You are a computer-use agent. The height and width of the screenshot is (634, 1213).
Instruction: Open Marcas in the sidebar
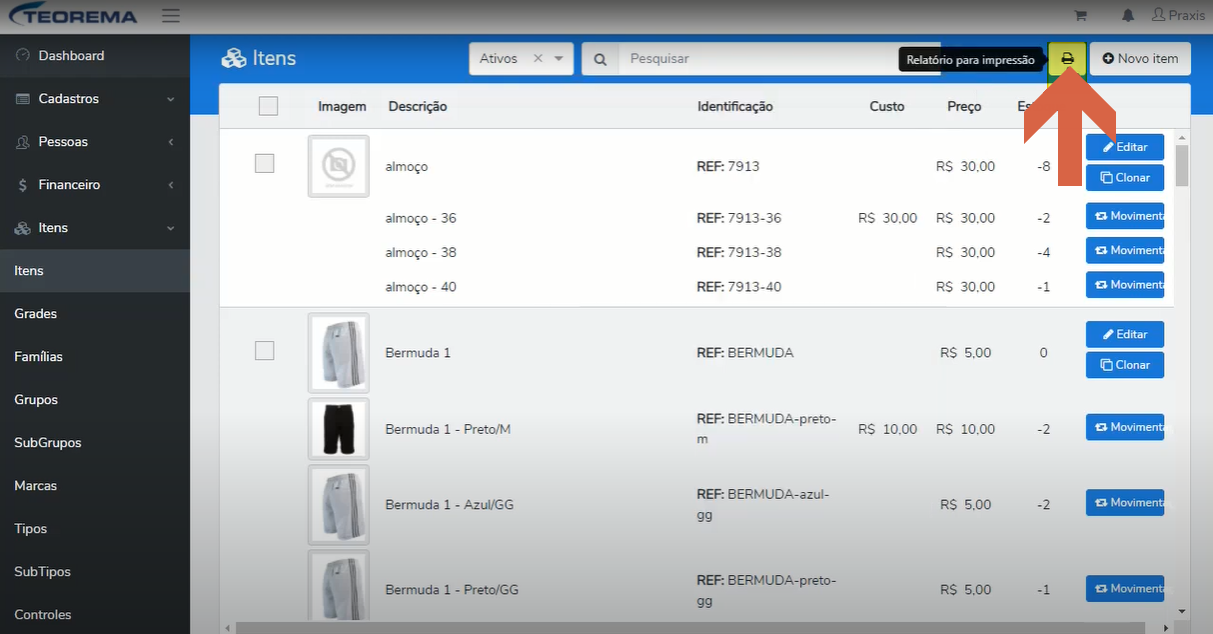click(95, 486)
